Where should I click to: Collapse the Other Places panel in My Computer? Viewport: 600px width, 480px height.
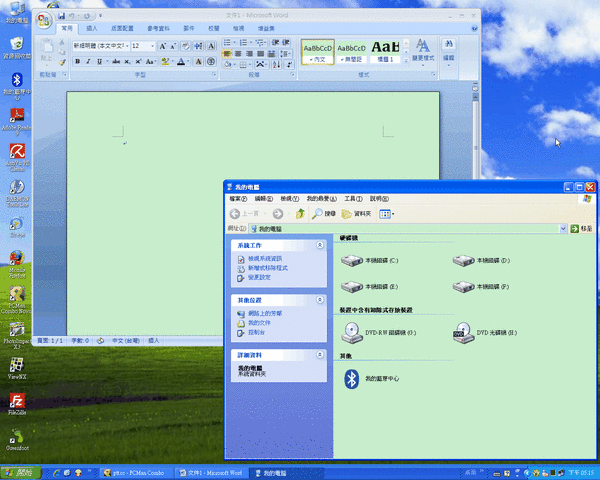(x=320, y=300)
